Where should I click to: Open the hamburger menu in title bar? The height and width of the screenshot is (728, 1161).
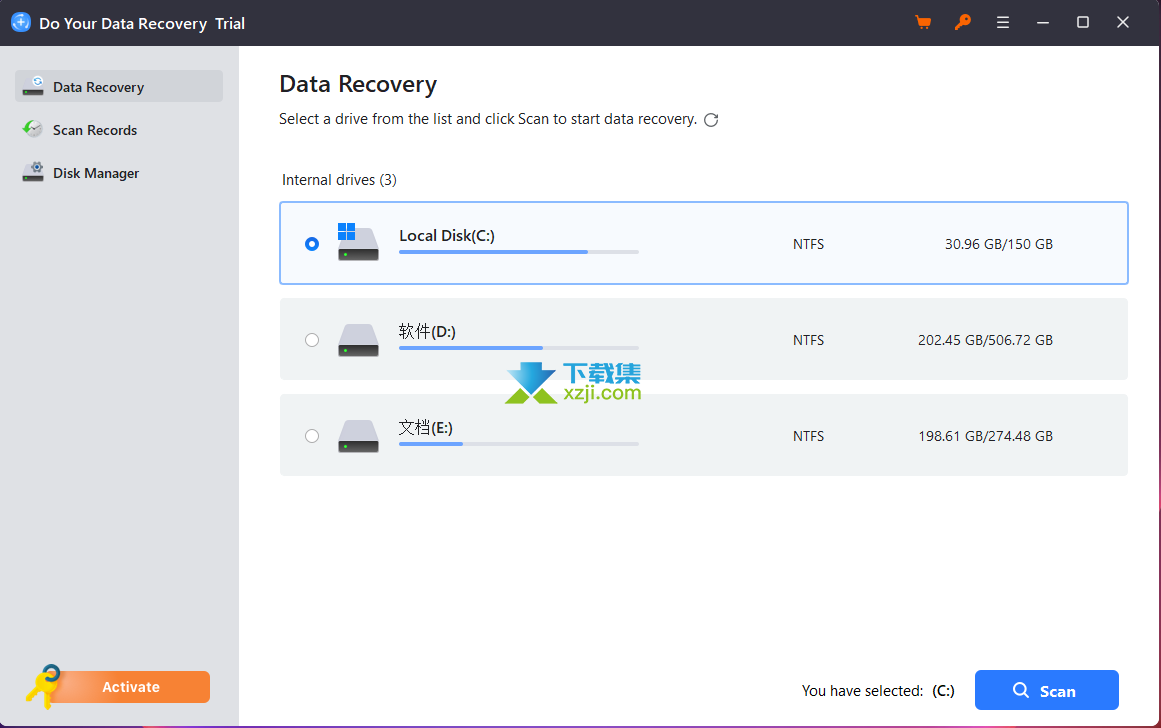pos(1003,22)
